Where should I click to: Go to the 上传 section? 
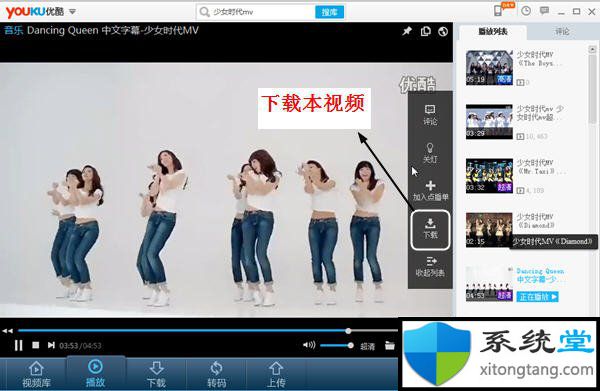pos(276,374)
